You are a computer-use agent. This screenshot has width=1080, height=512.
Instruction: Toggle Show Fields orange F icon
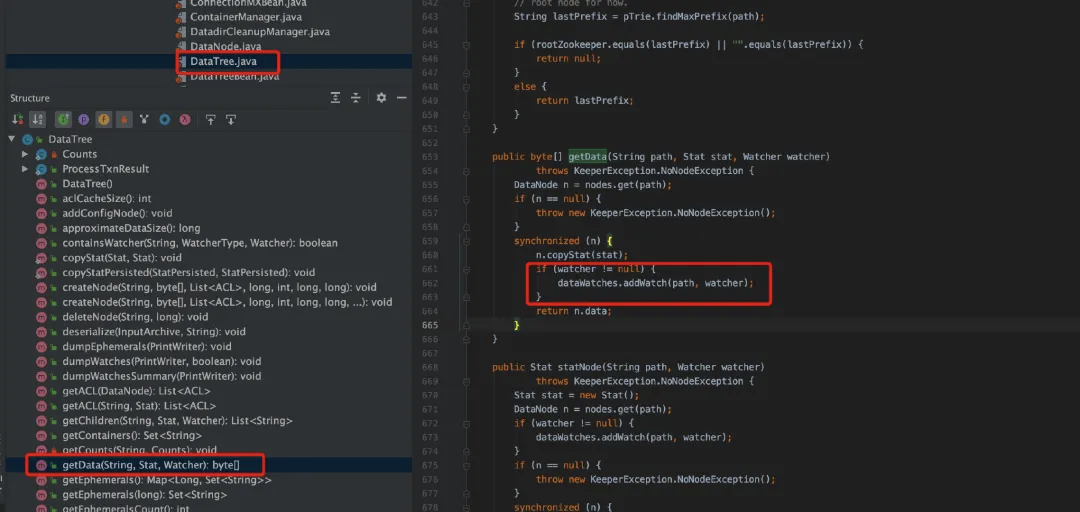point(103,120)
